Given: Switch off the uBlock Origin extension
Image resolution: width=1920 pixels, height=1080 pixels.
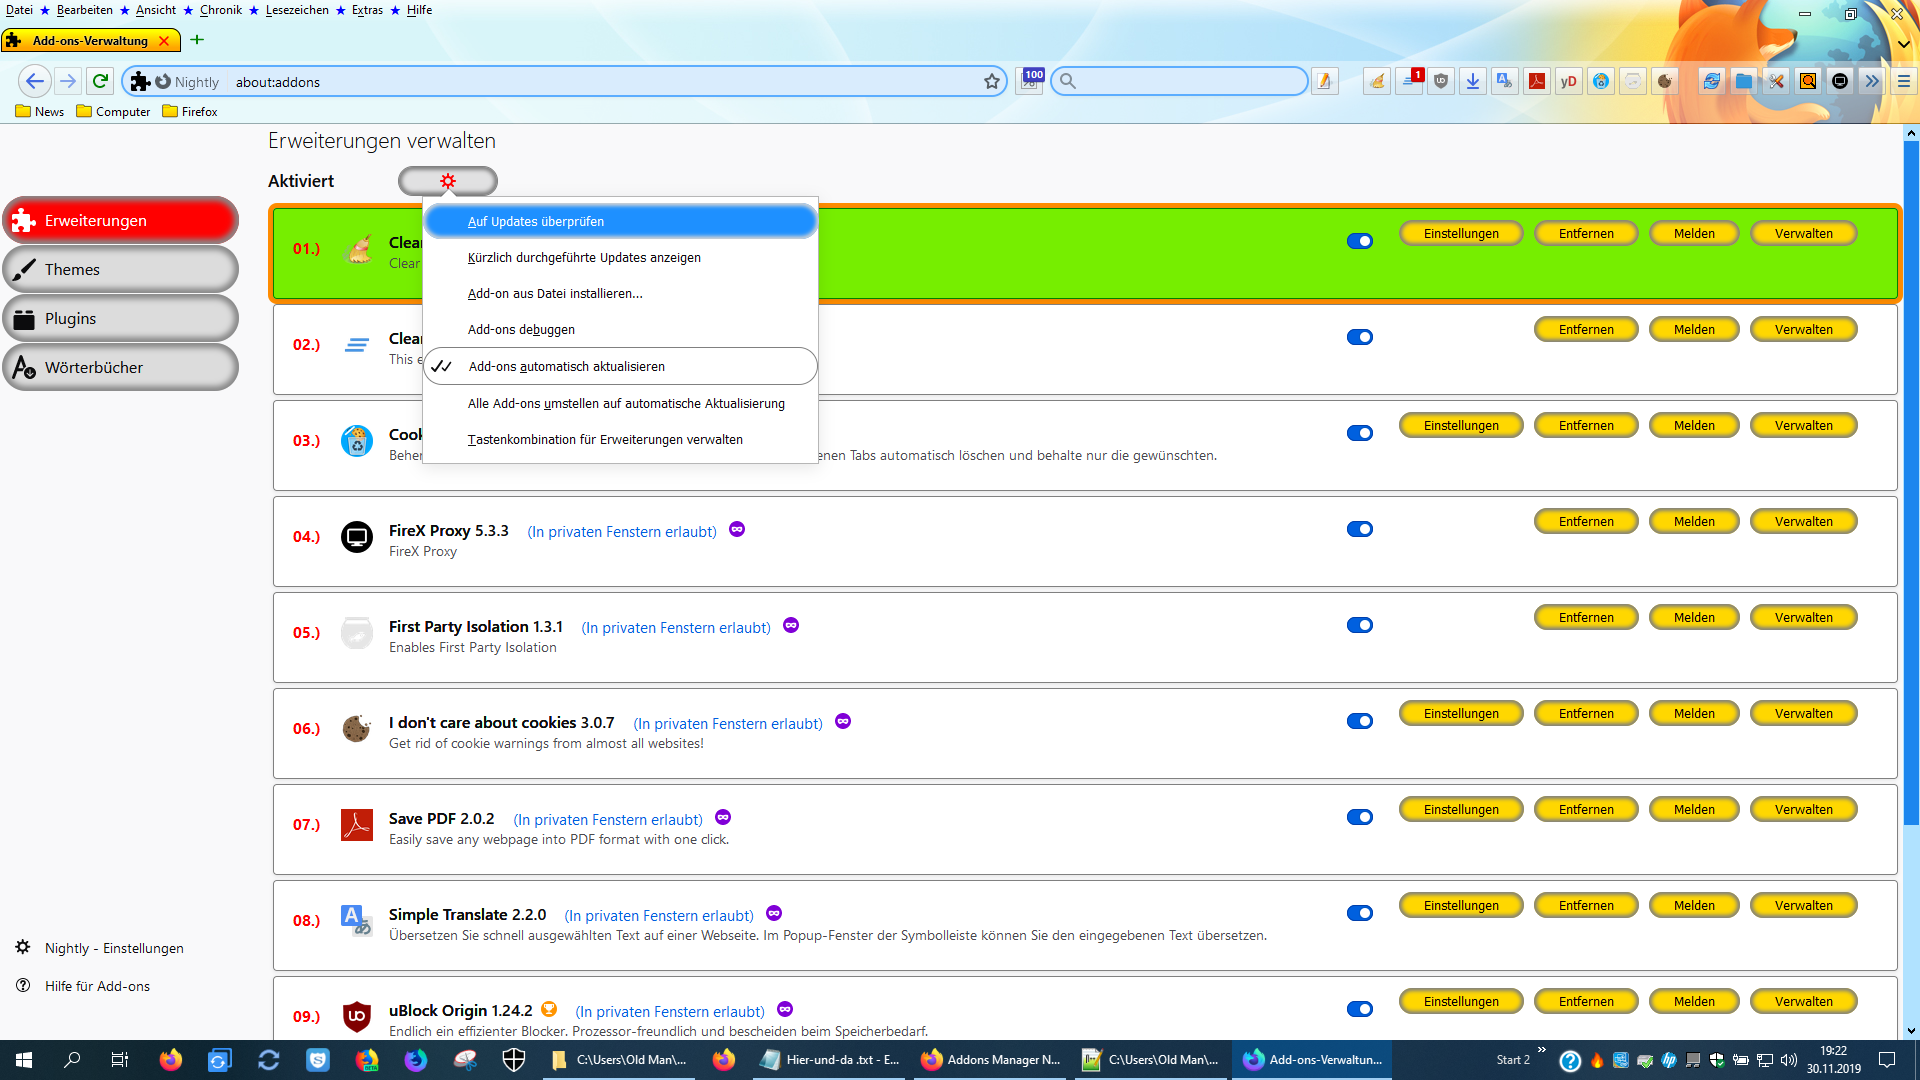Looking at the screenshot, I should click(x=1359, y=1009).
